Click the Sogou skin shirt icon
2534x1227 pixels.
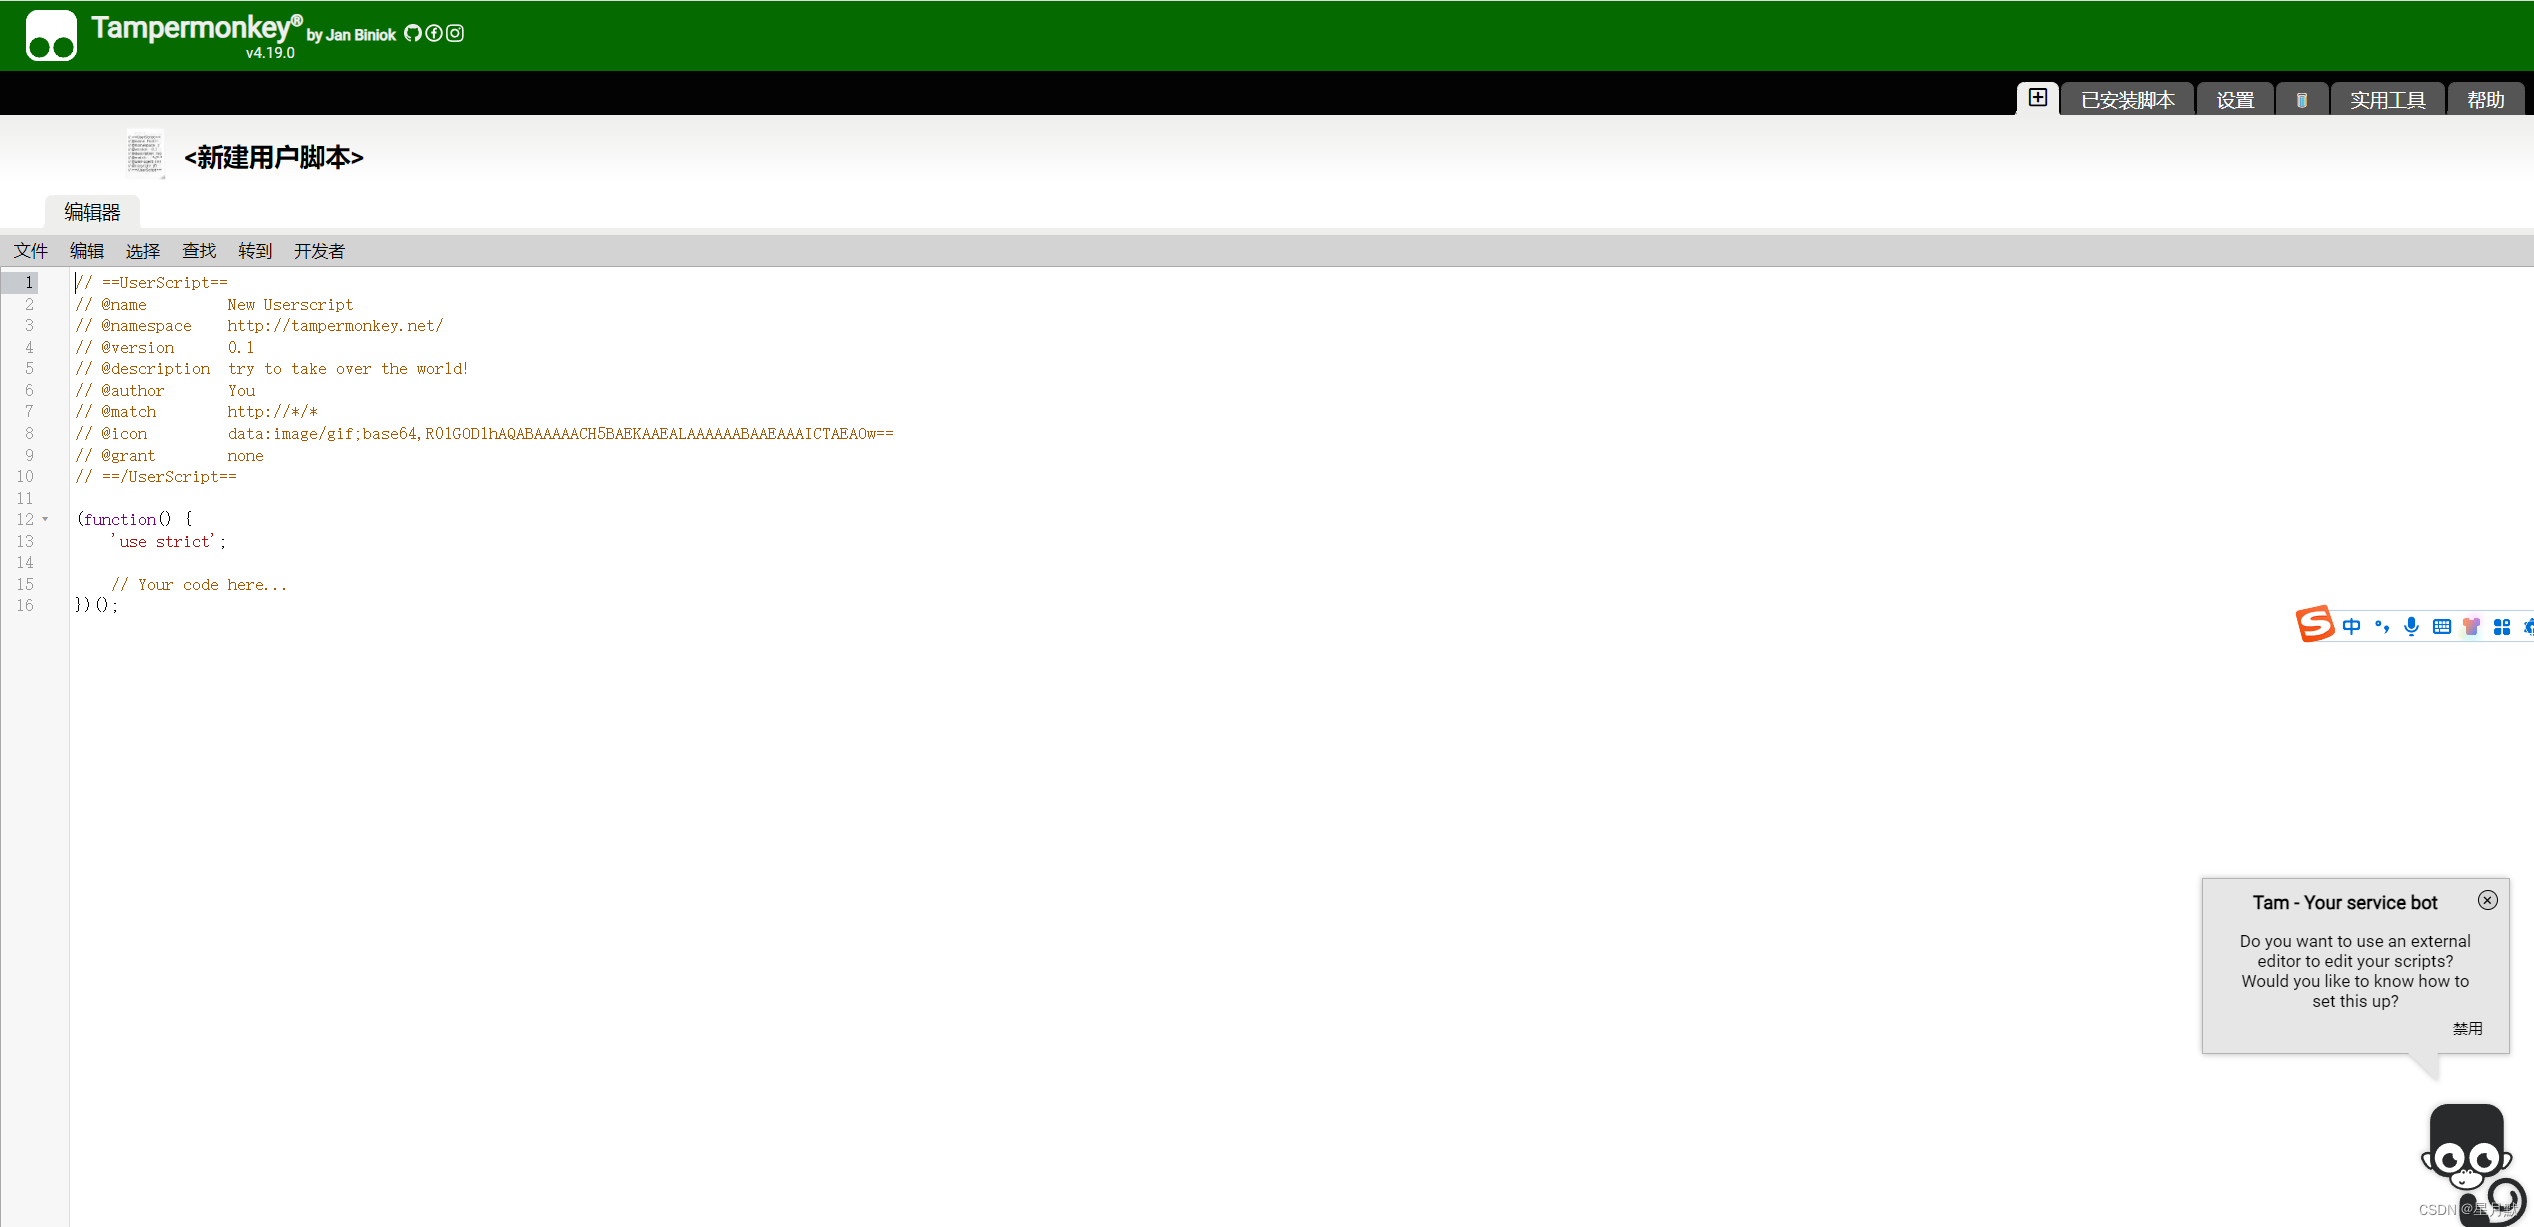[x=2471, y=627]
